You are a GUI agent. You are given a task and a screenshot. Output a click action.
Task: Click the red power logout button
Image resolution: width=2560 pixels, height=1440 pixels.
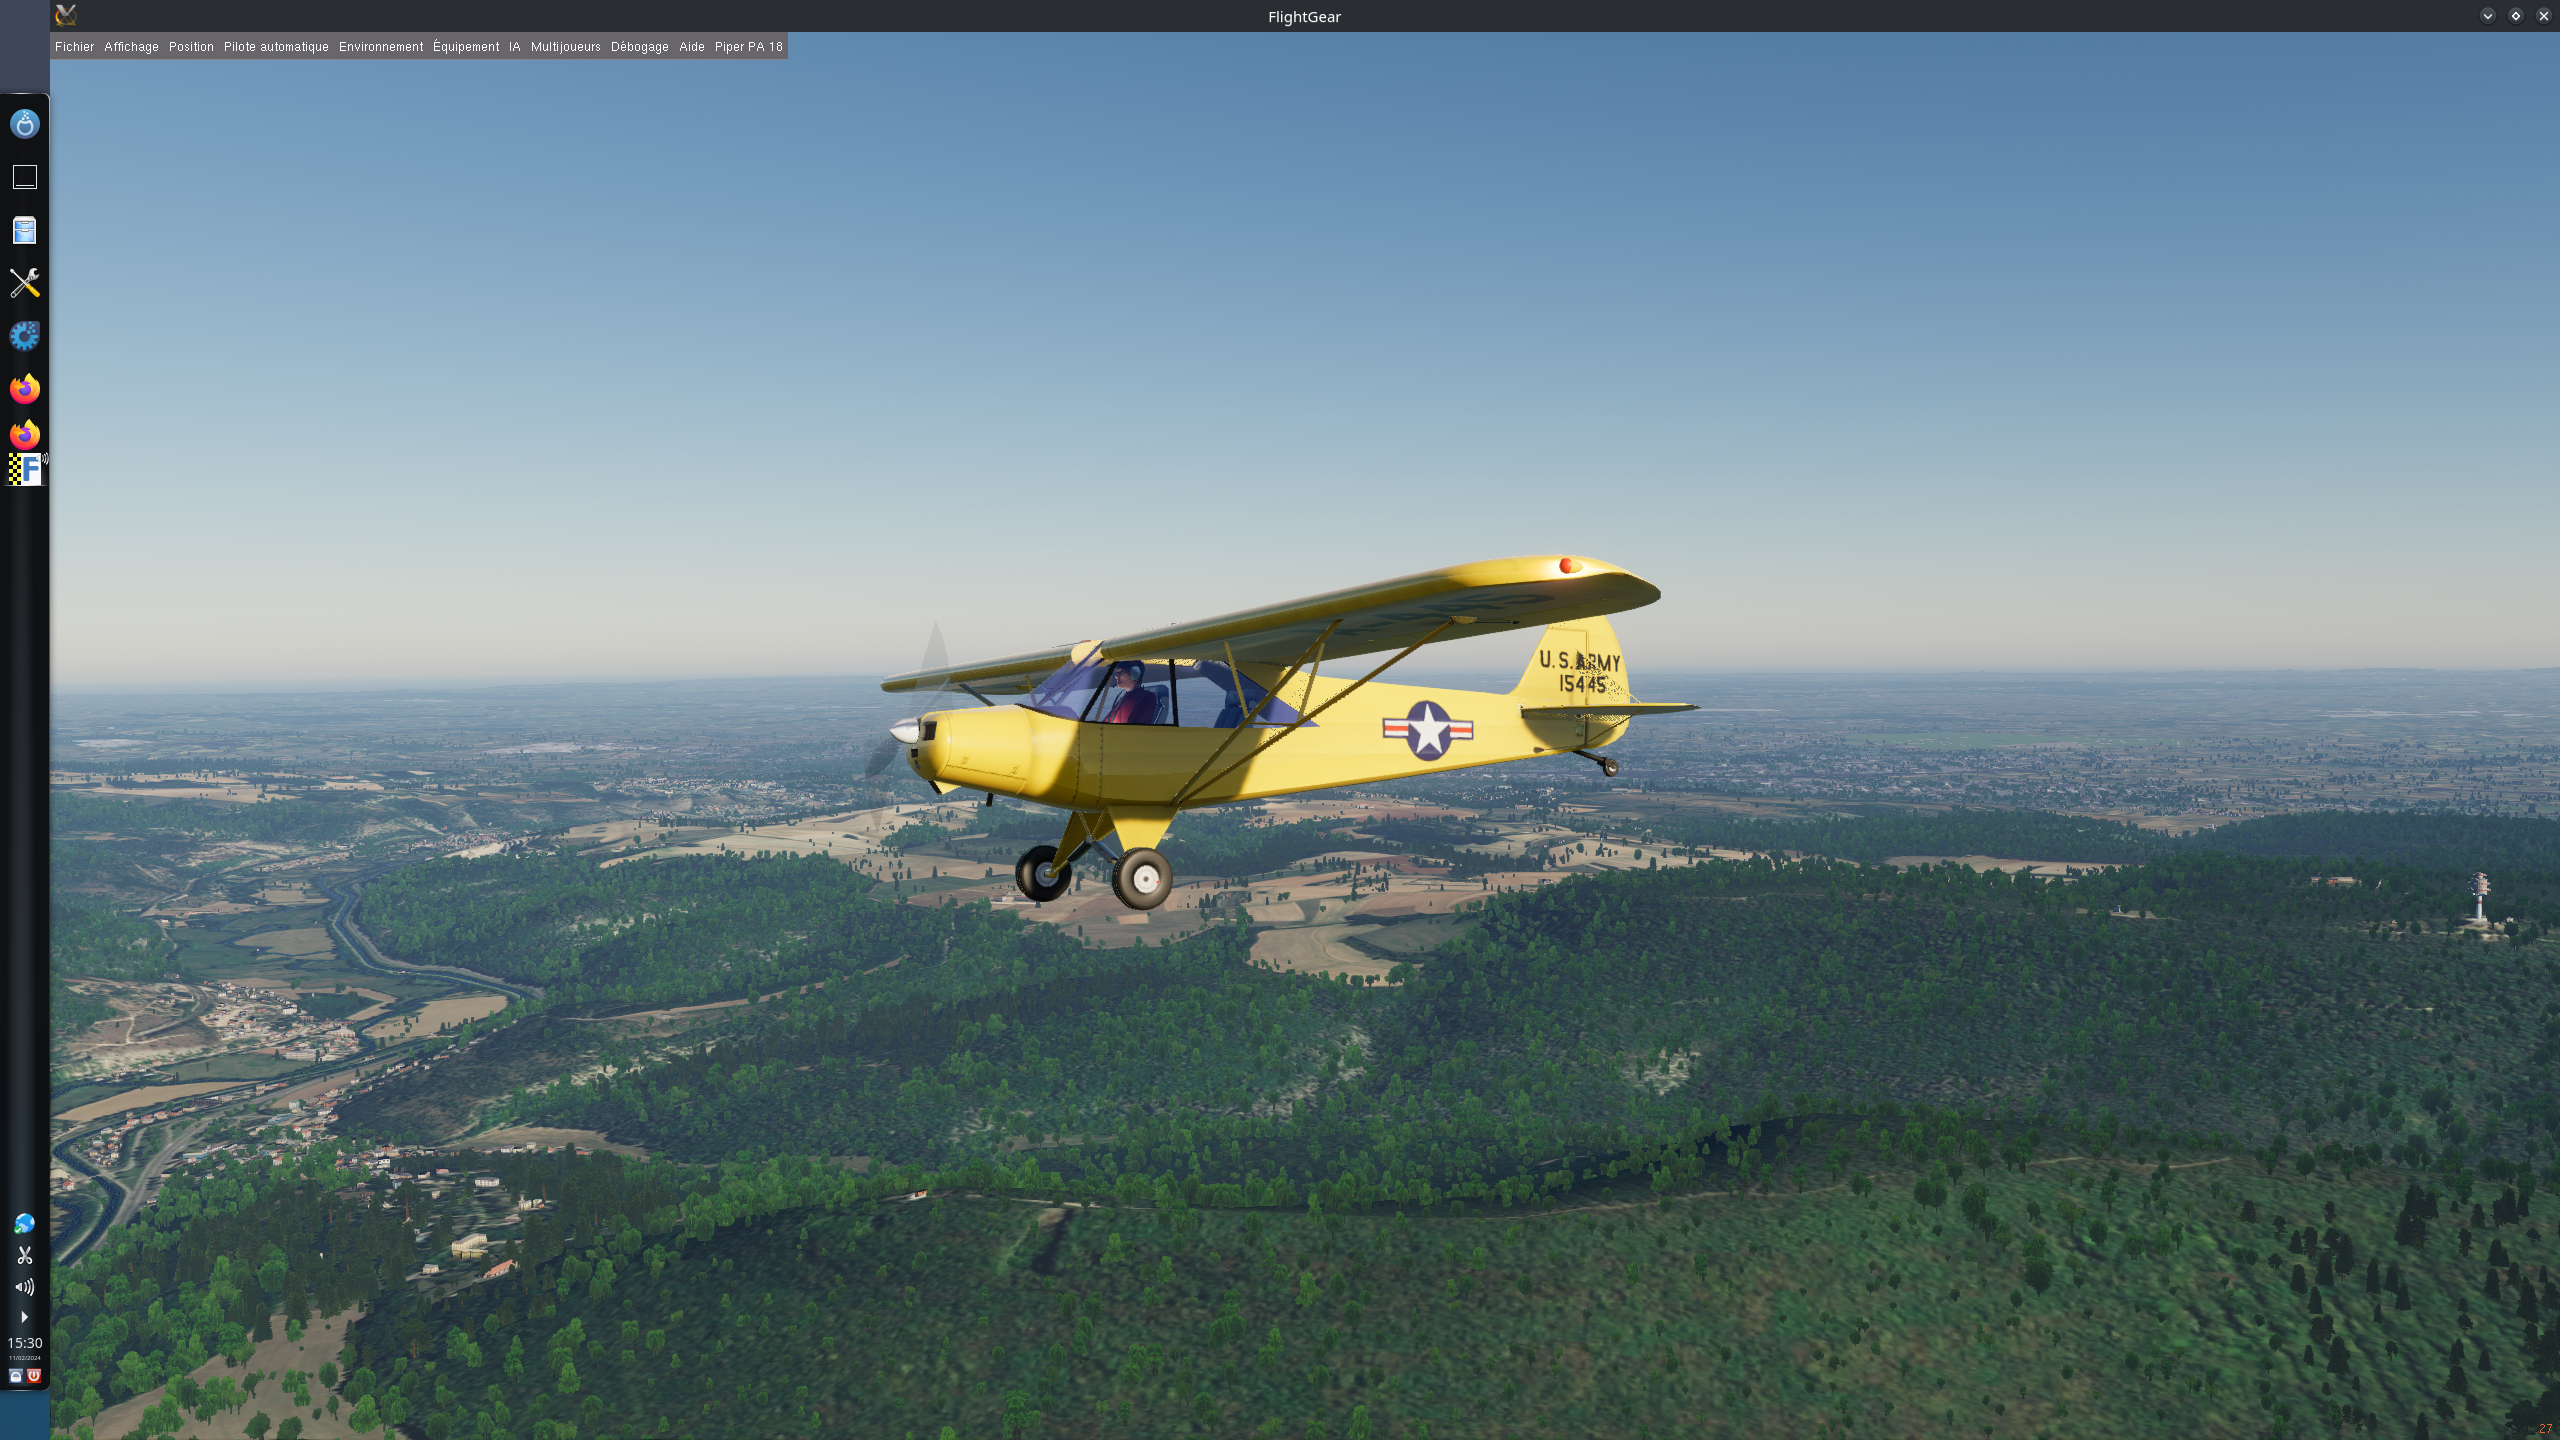(x=34, y=1376)
